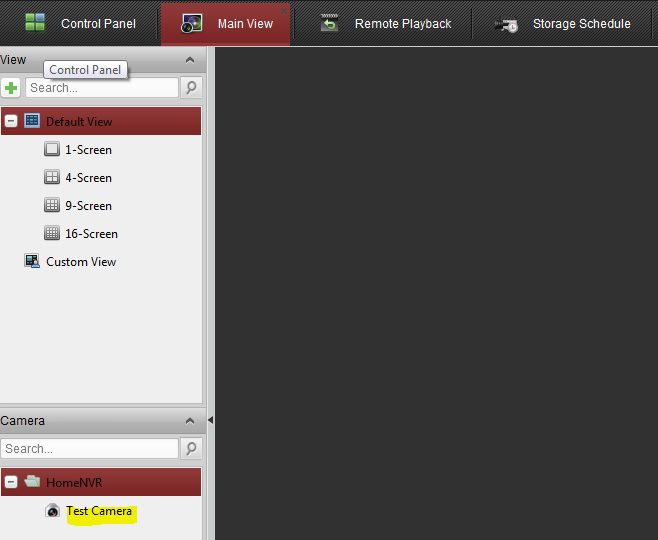This screenshot has height=540, width=658.
Task: Collapse the HomeNVR tree node
Action: click(x=11, y=483)
